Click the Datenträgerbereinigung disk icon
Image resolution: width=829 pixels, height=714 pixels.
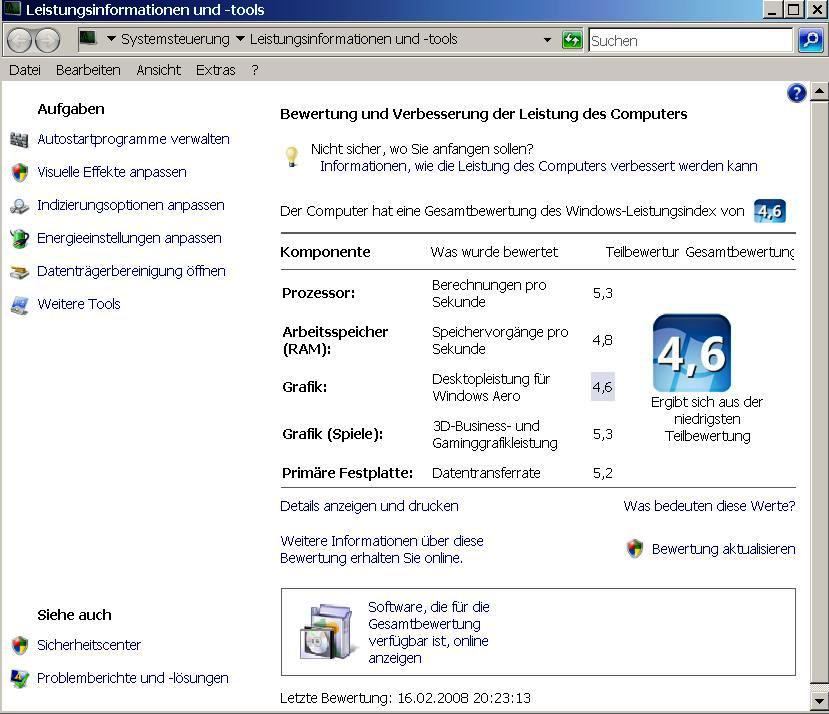click(20, 272)
